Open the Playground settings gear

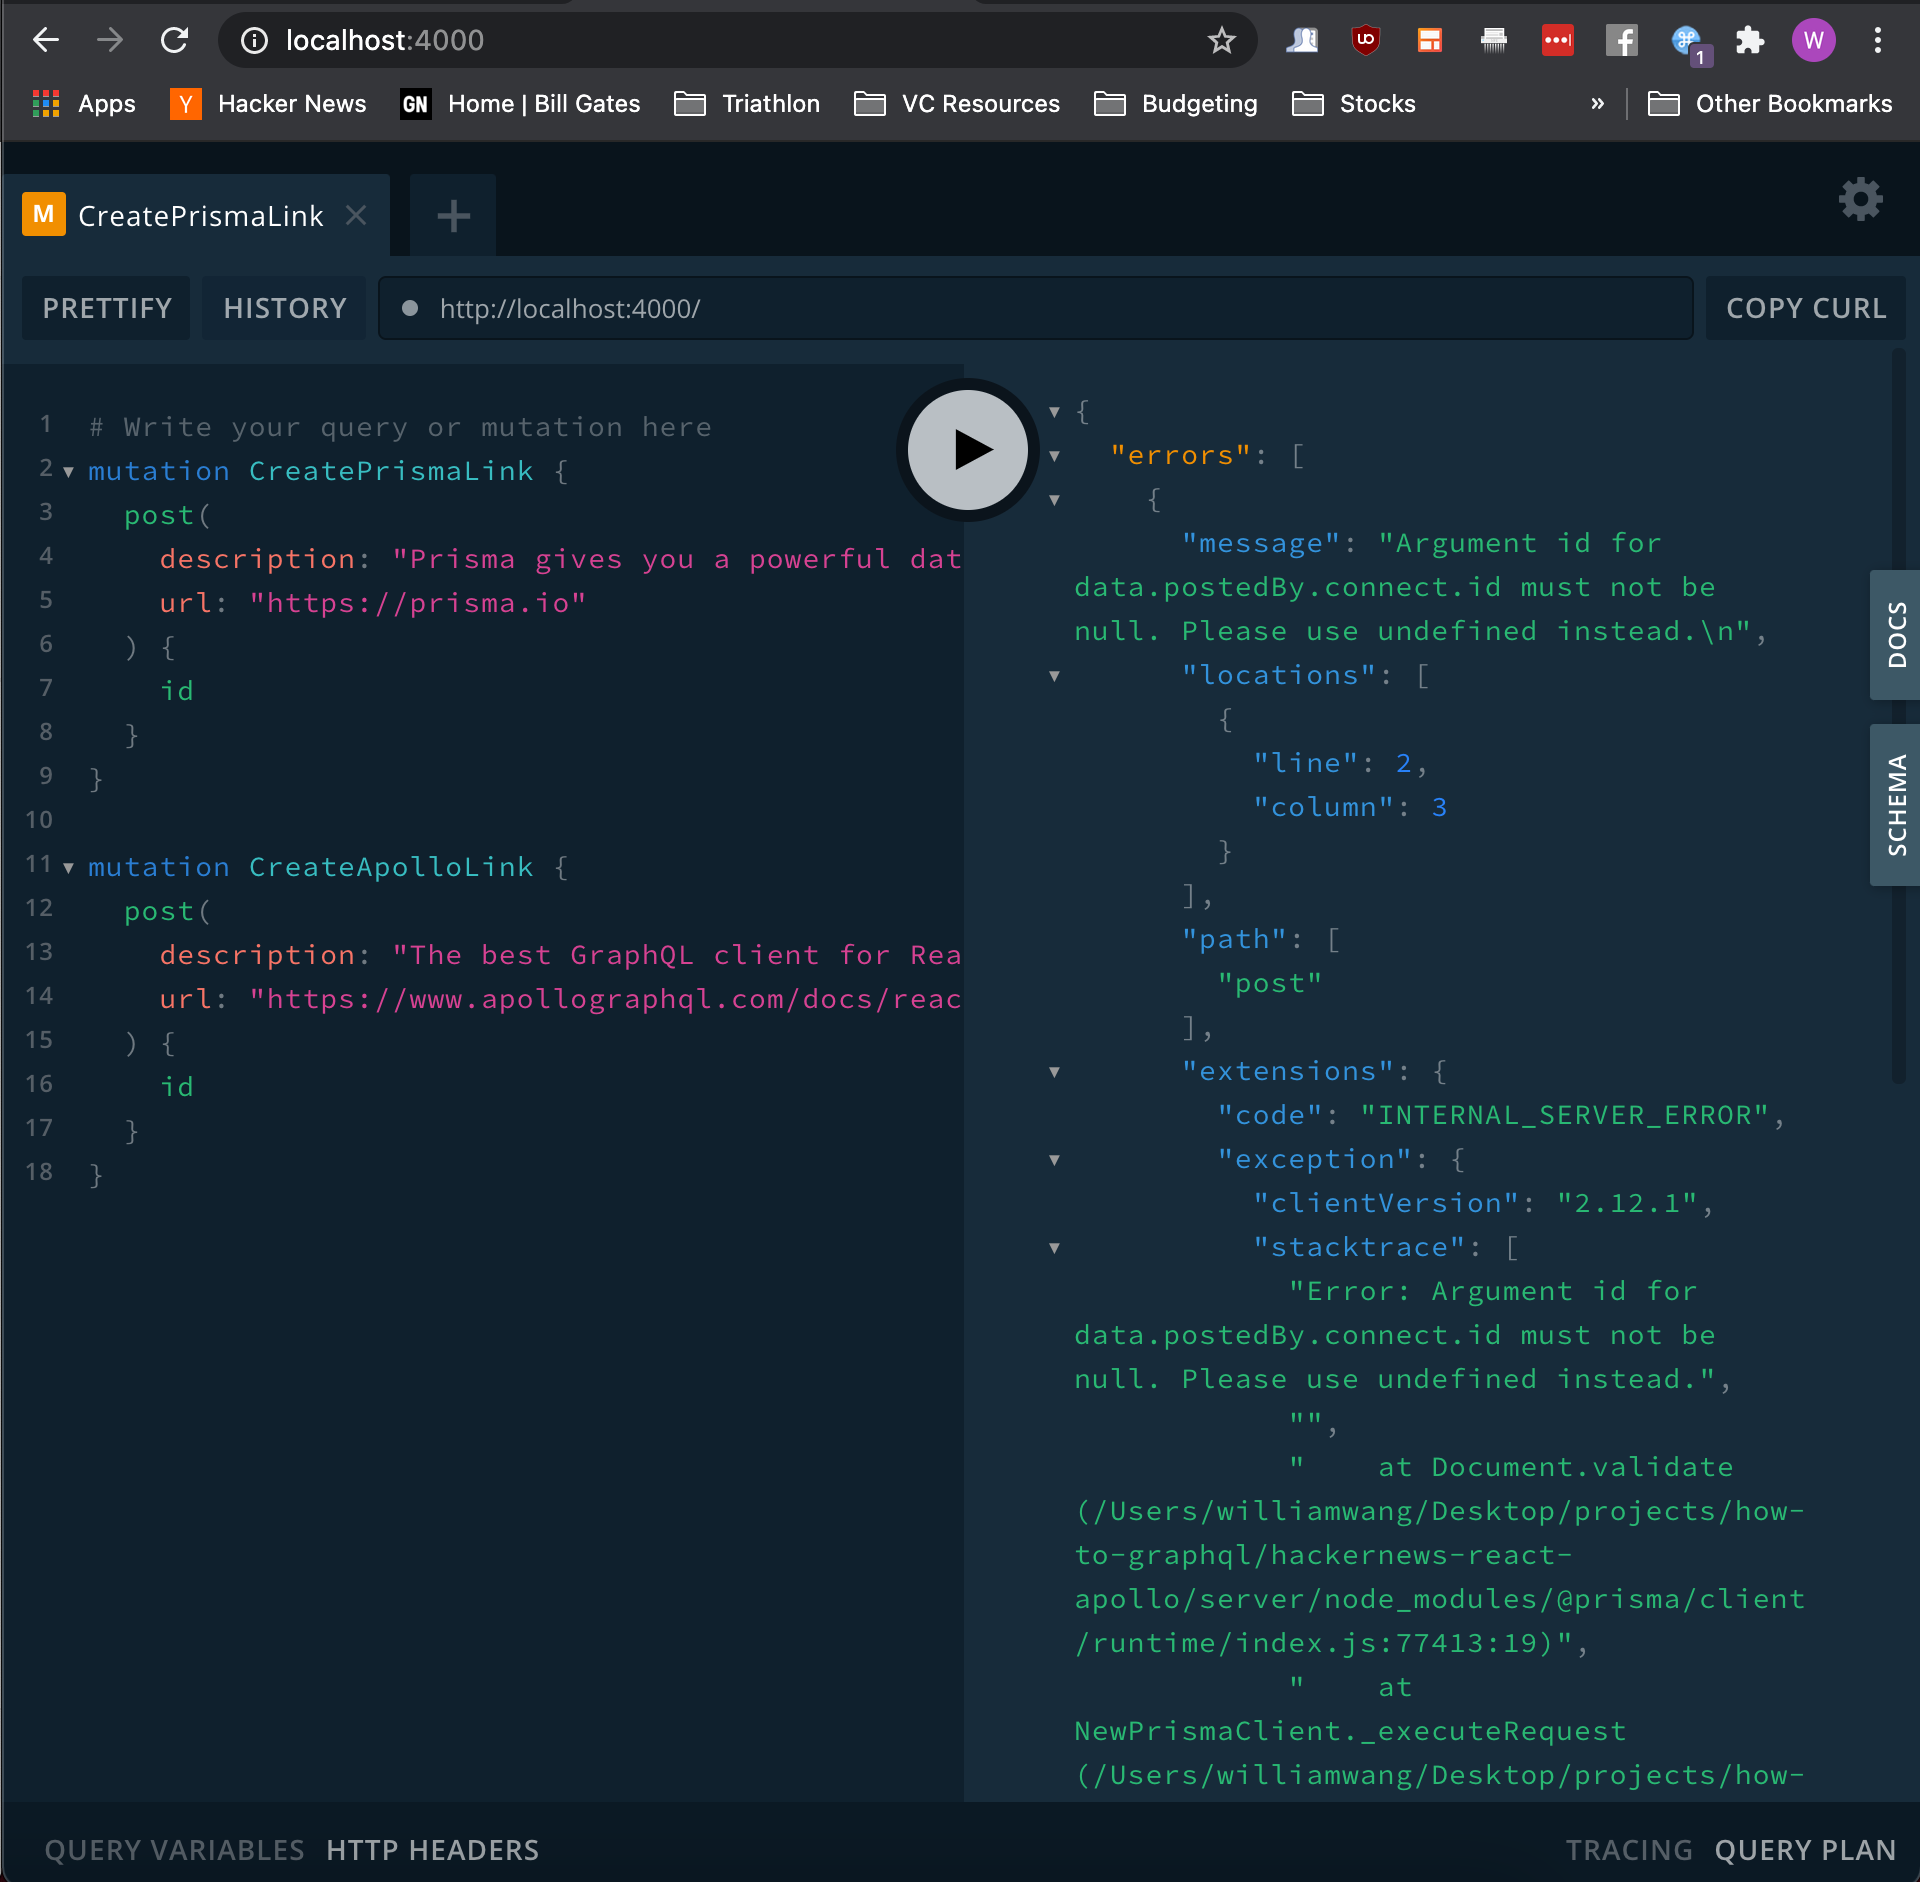pyautogui.click(x=1860, y=200)
